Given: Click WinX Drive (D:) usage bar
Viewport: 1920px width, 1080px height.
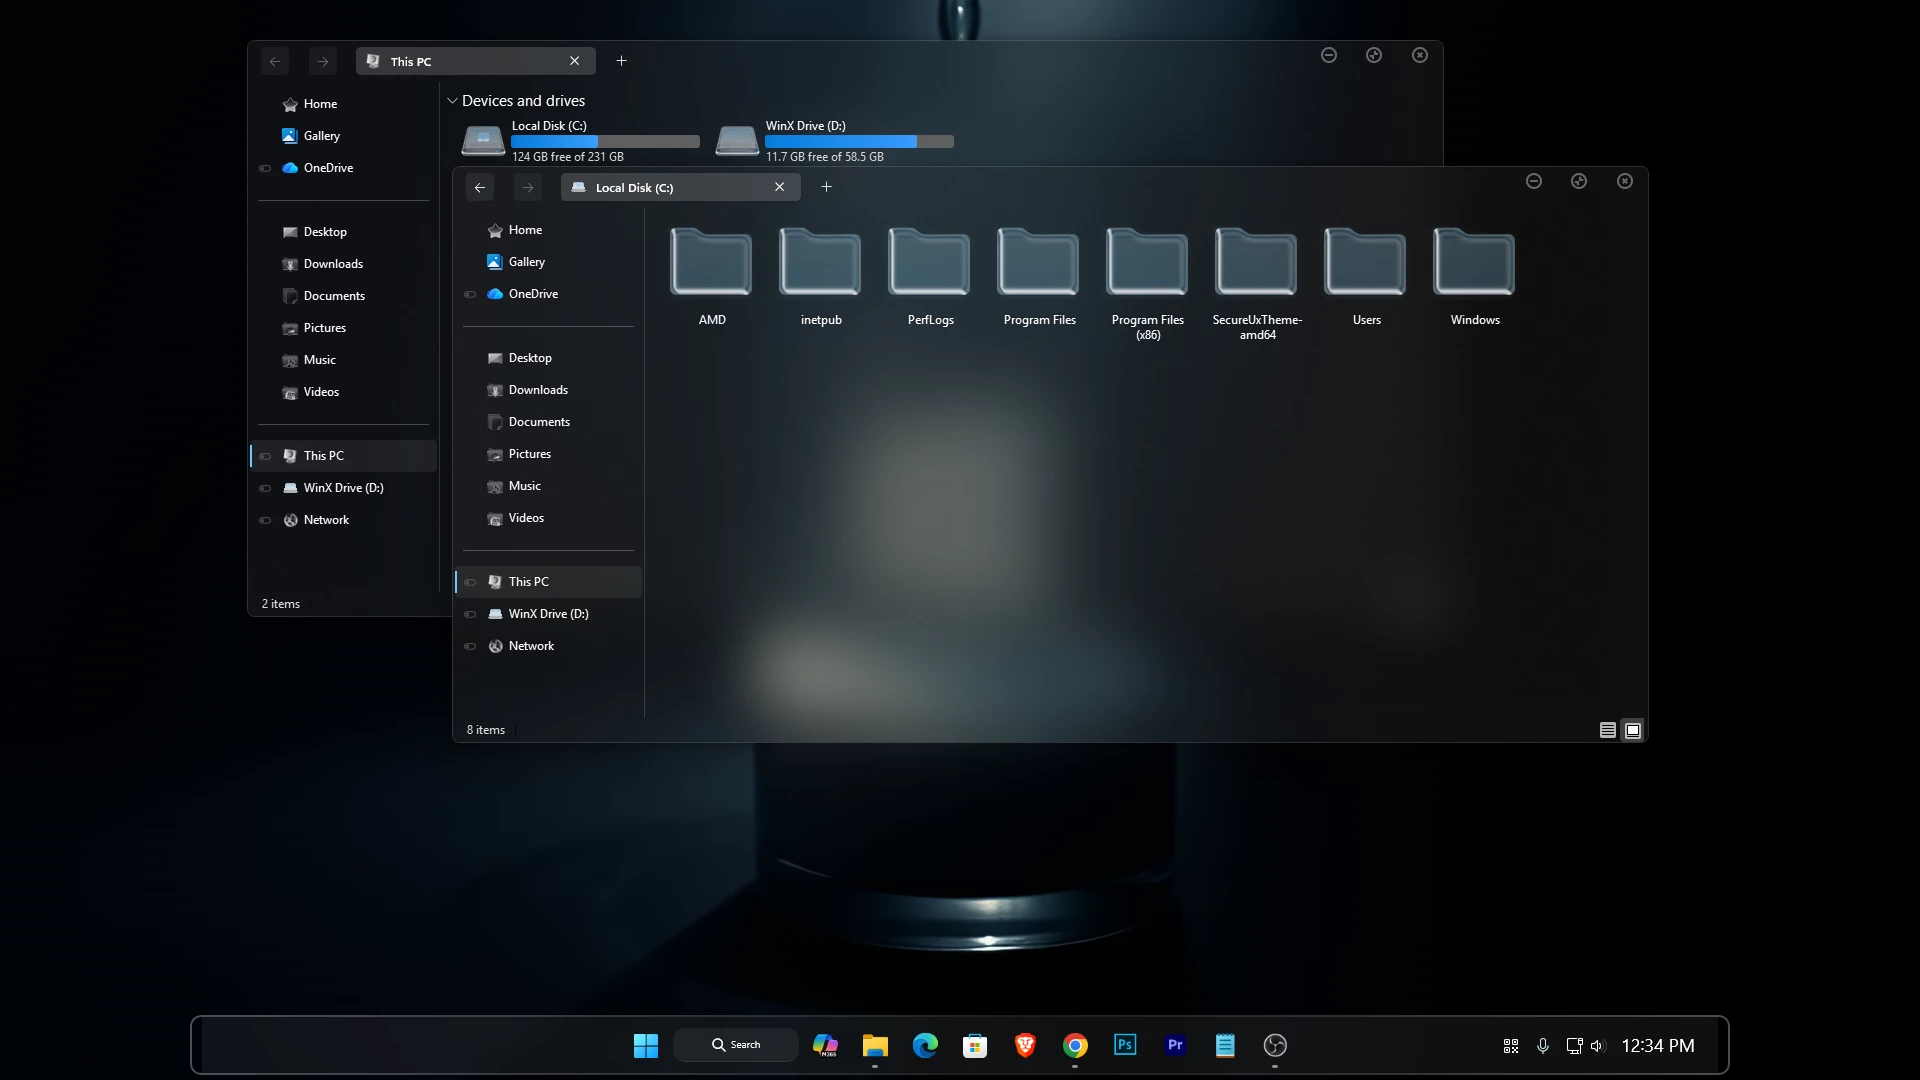Looking at the screenshot, I should 859,141.
